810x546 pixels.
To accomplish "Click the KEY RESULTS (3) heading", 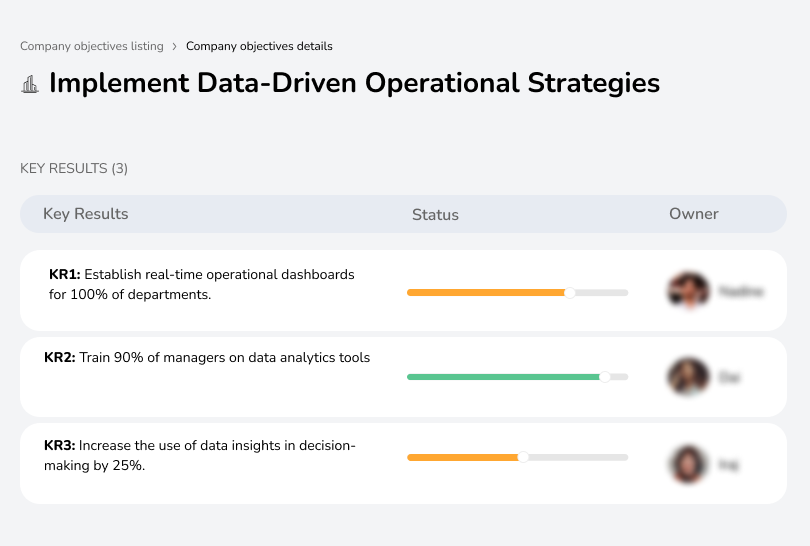I will point(74,168).
